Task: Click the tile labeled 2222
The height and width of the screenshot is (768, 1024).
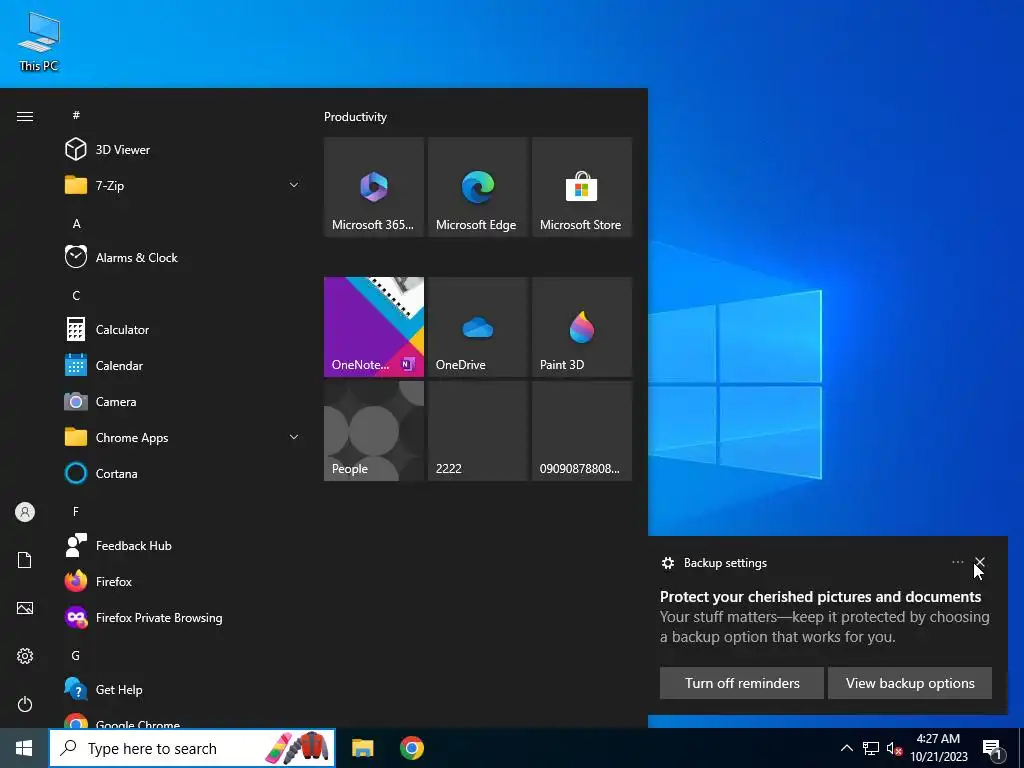Action: (x=477, y=431)
